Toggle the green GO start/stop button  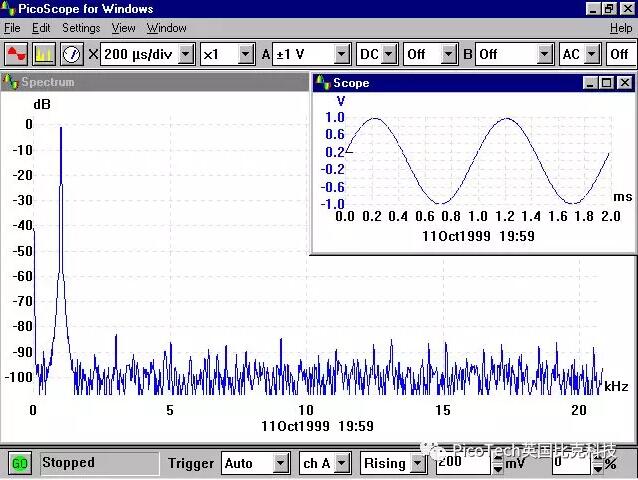click(19, 463)
